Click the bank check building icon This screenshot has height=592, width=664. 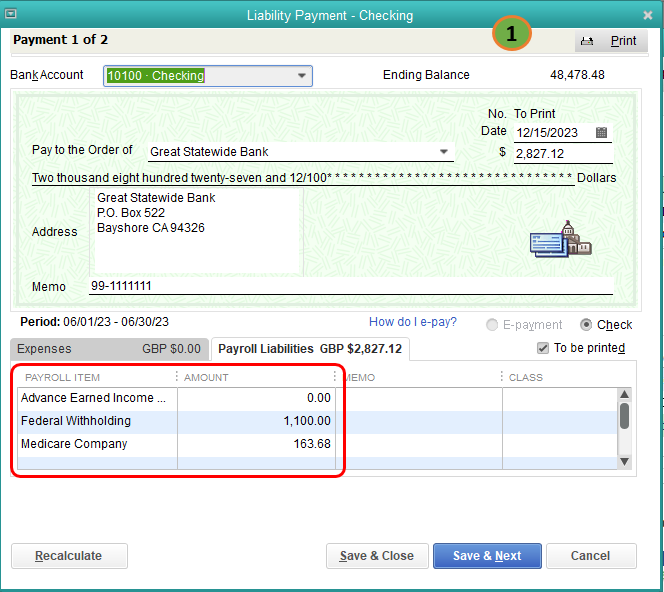(x=560, y=239)
